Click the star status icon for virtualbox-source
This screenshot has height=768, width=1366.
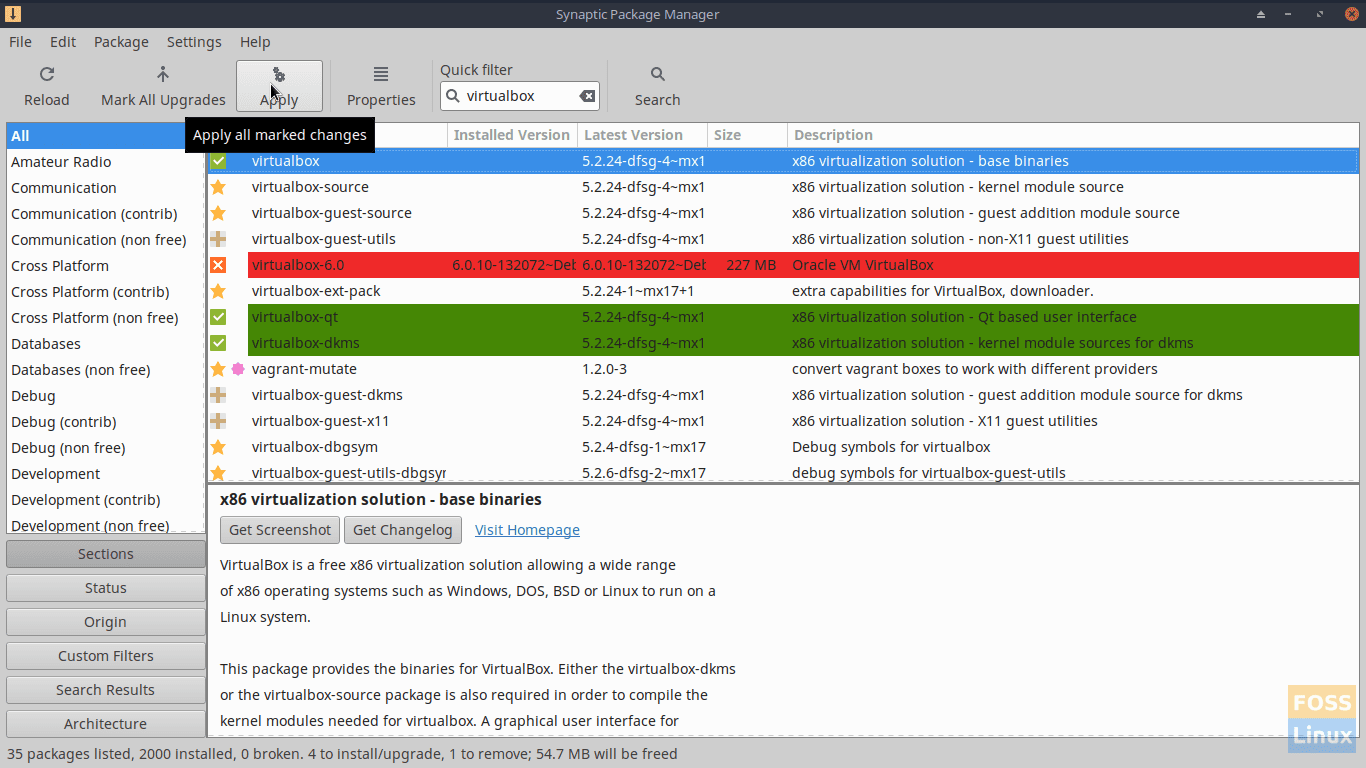pos(218,187)
